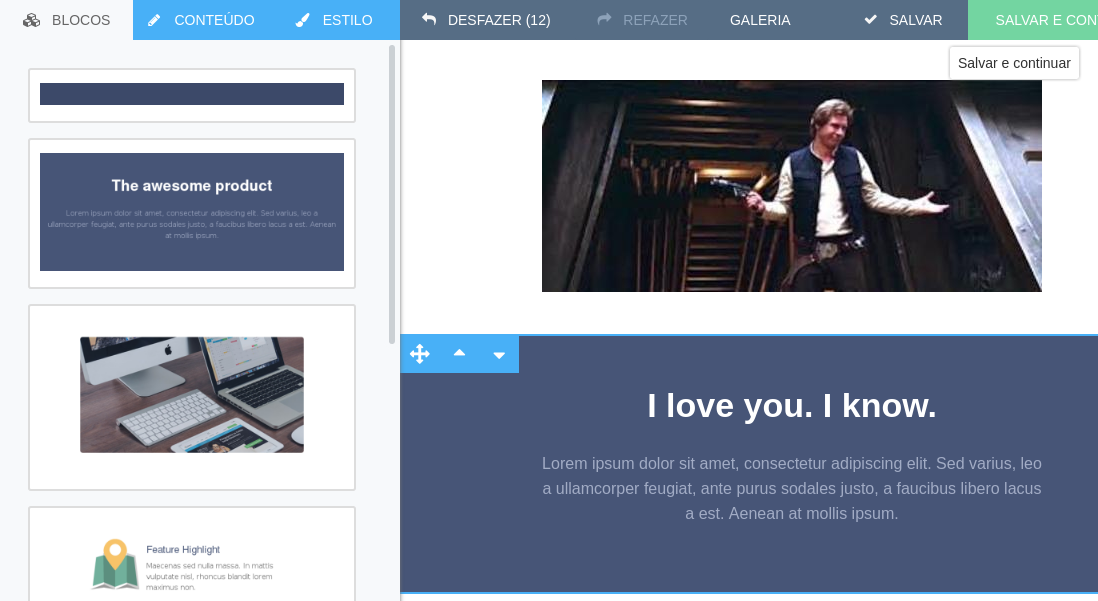Click the Lorem ipsum paragraph in canvas
The image size is (1098, 601).
click(x=791, y=488)
